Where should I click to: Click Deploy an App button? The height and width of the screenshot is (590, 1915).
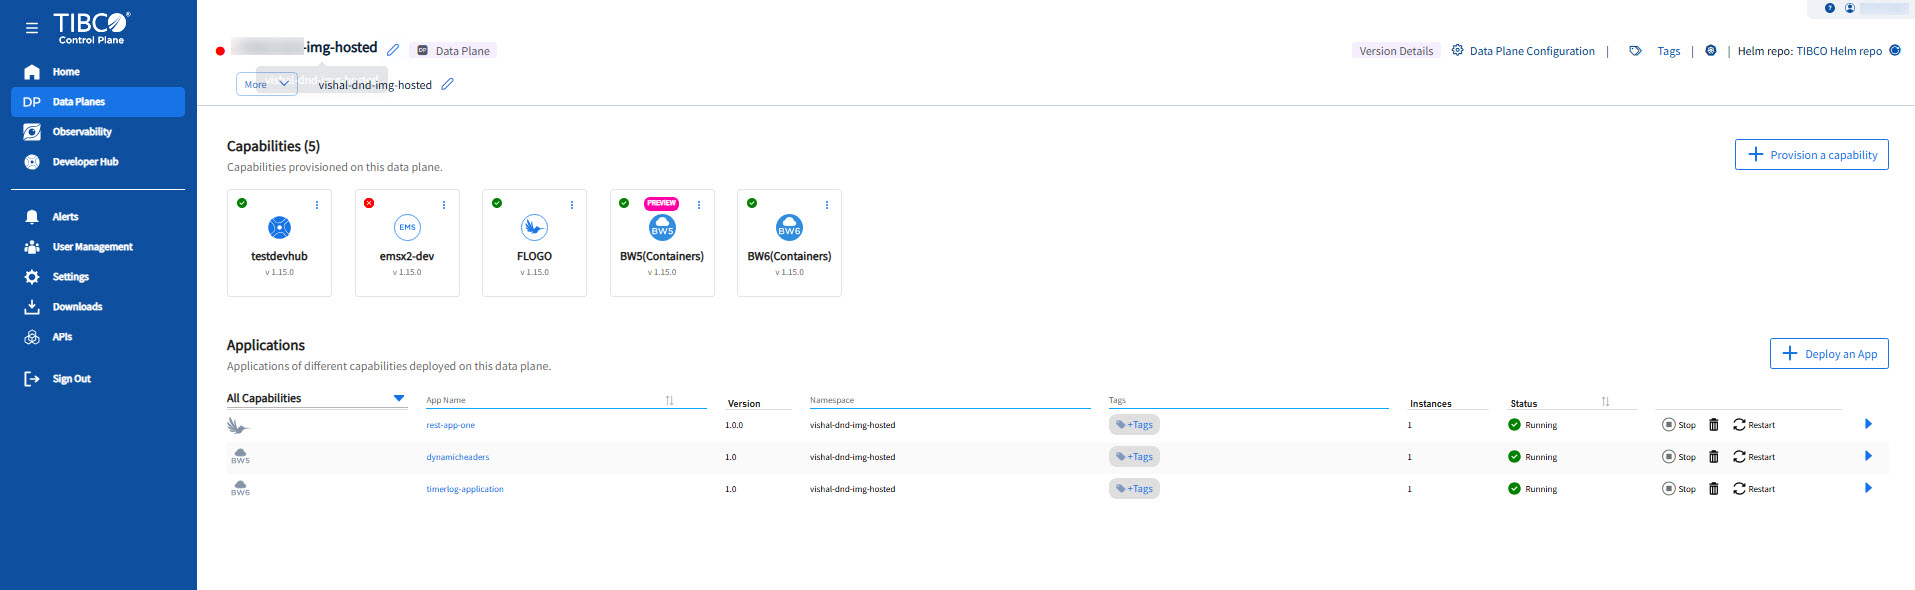[1829, 354]
